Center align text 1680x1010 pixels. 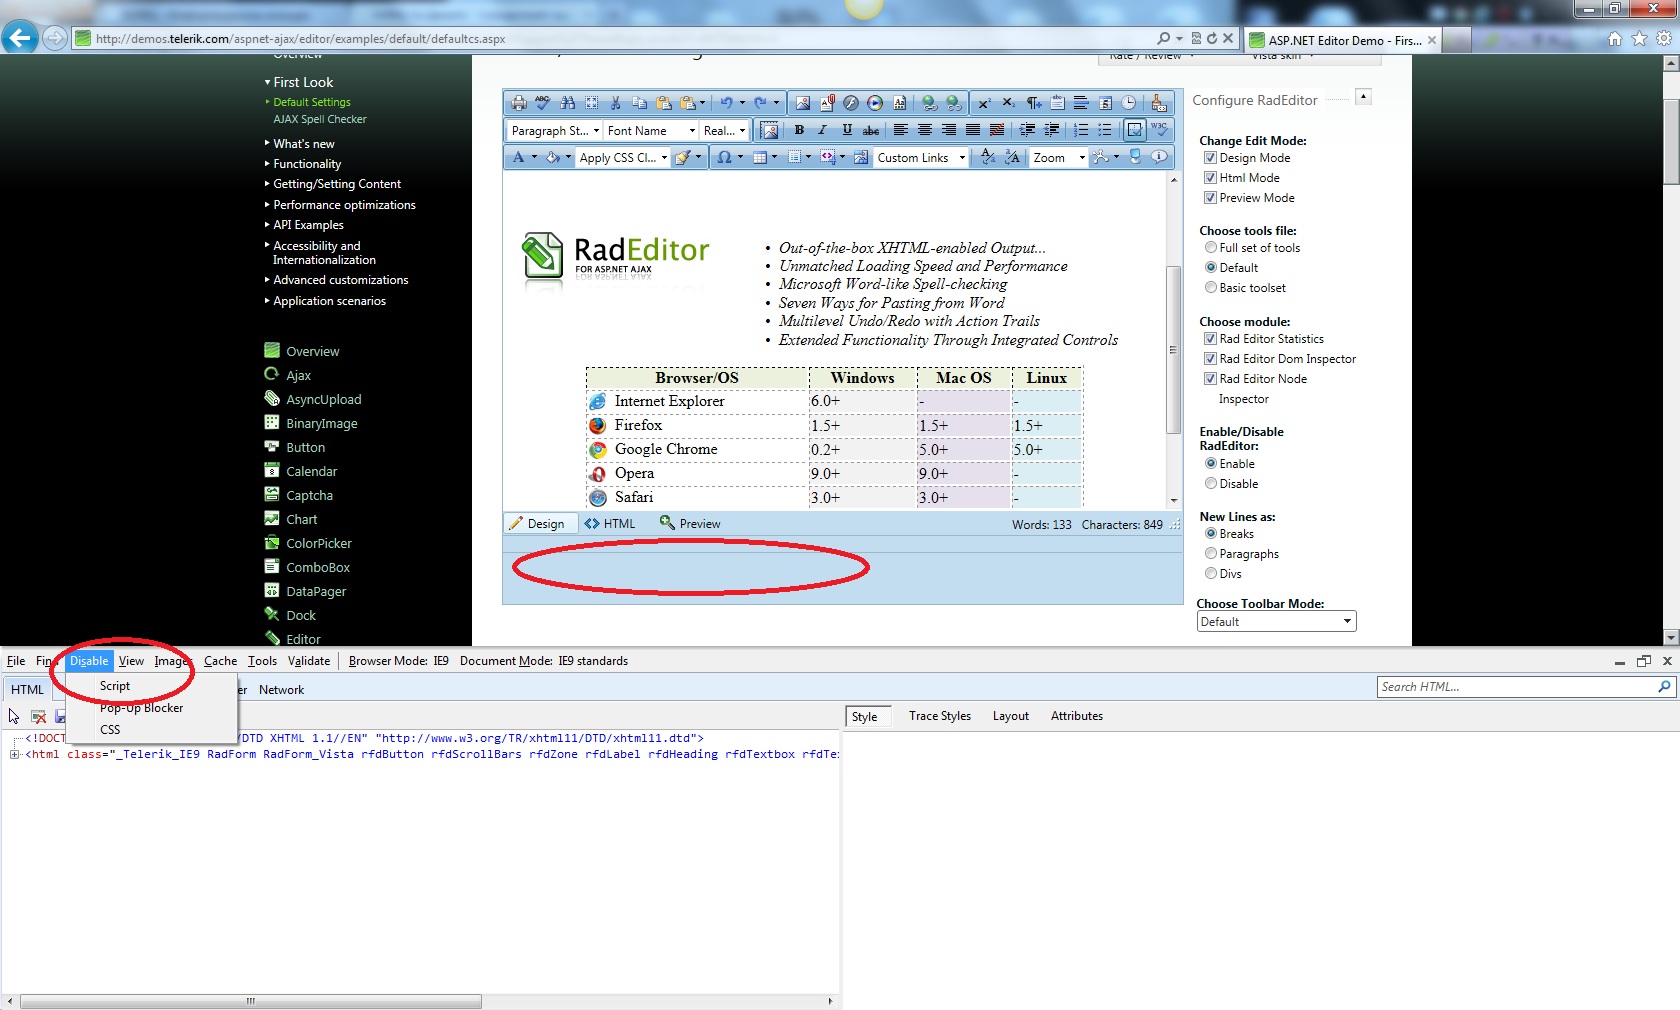point(925,130)
